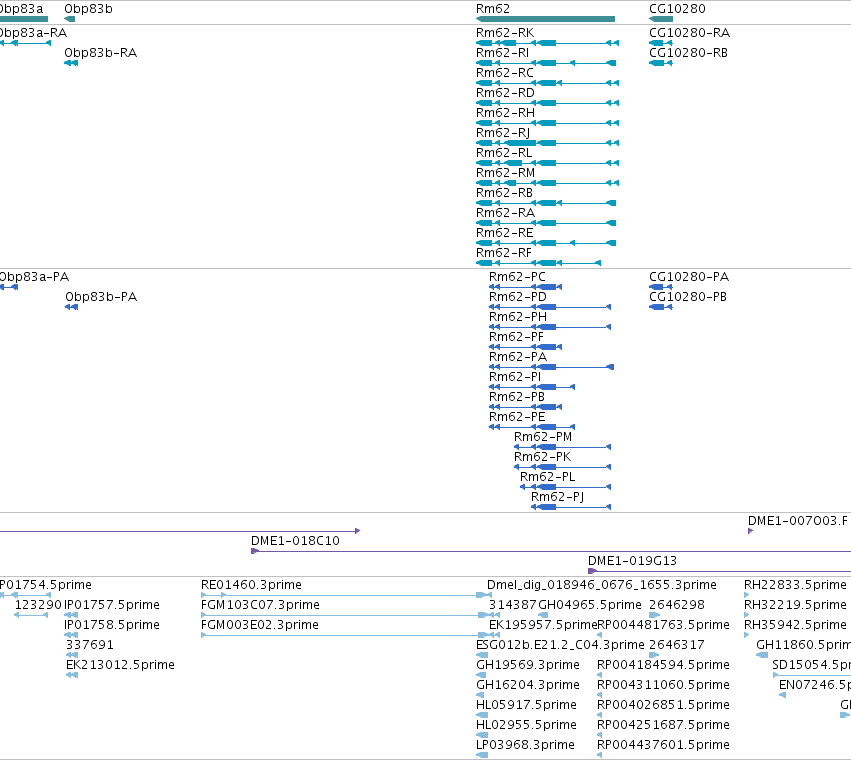Select transcript Rm62-RE
This screenshot has height=760, width=851.
coord(546,243)
